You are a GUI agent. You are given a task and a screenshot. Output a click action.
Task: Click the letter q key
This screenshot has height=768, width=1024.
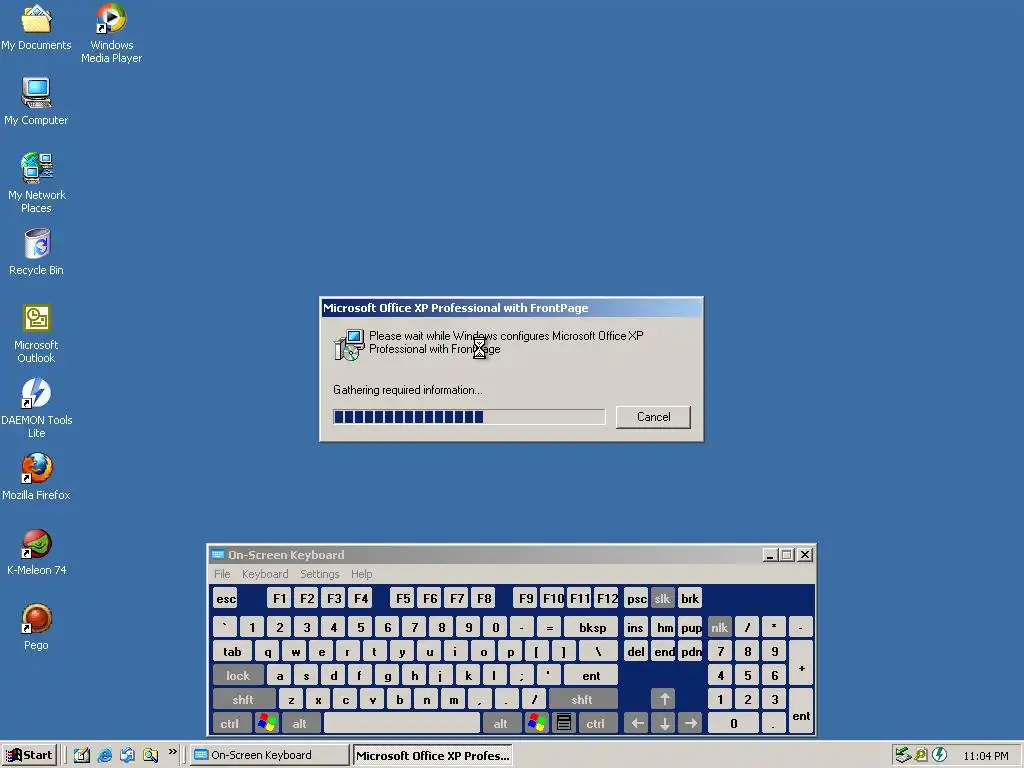click(x=267, y=651)
